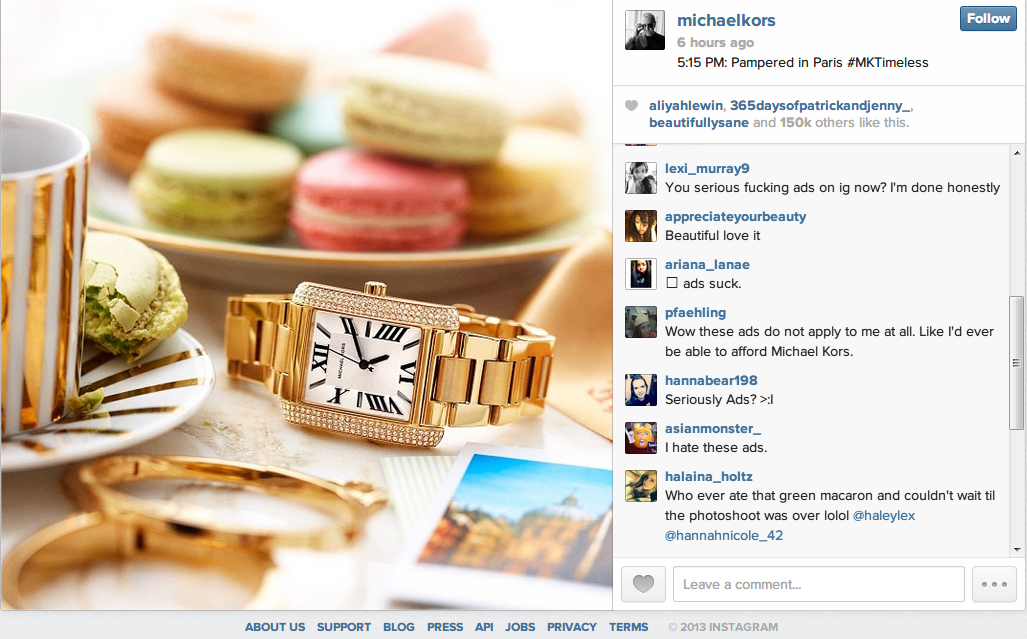Open the @haleylex mention link

884,515
